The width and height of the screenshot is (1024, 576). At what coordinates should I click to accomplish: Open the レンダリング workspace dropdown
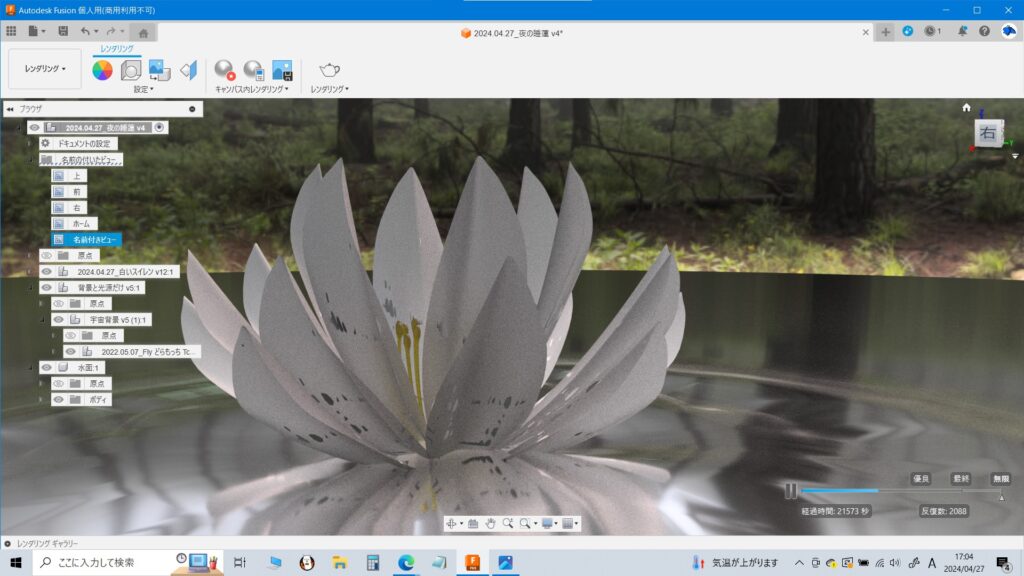(x=45, y=69)
